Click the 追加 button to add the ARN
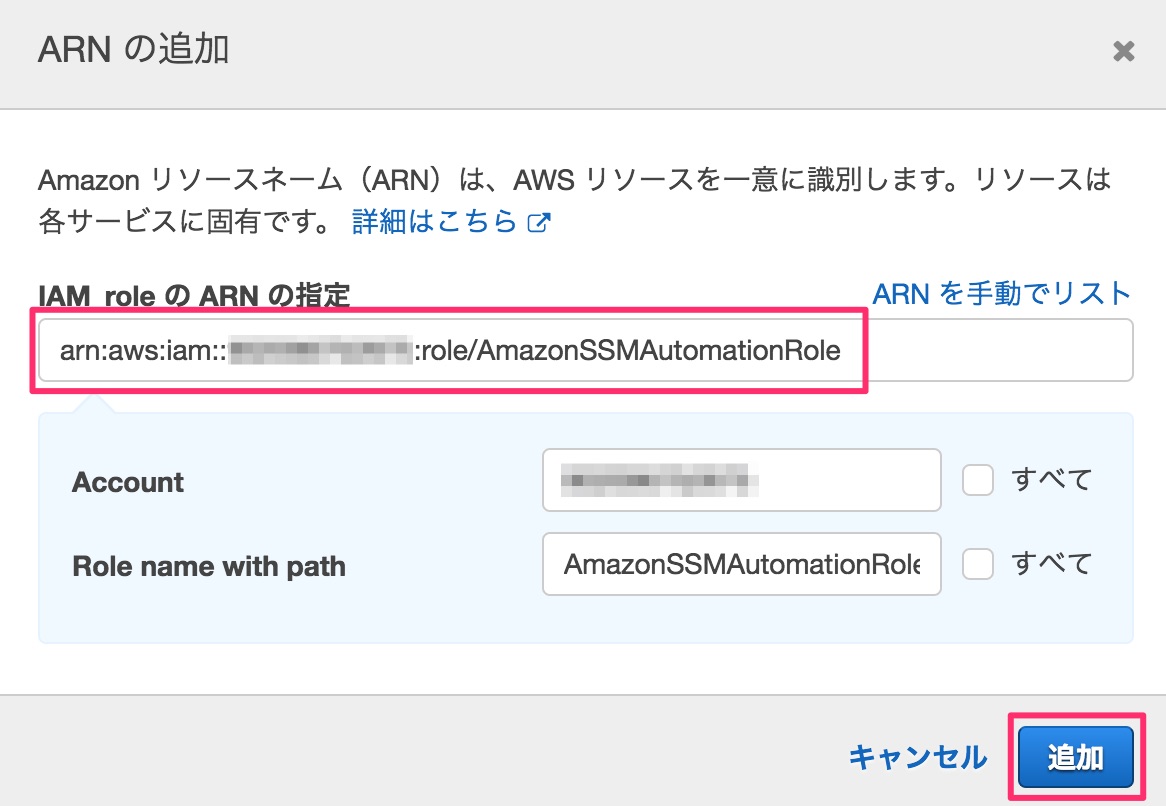The width and height of the screenshot is (1166, 806). tap(1075, 757)
